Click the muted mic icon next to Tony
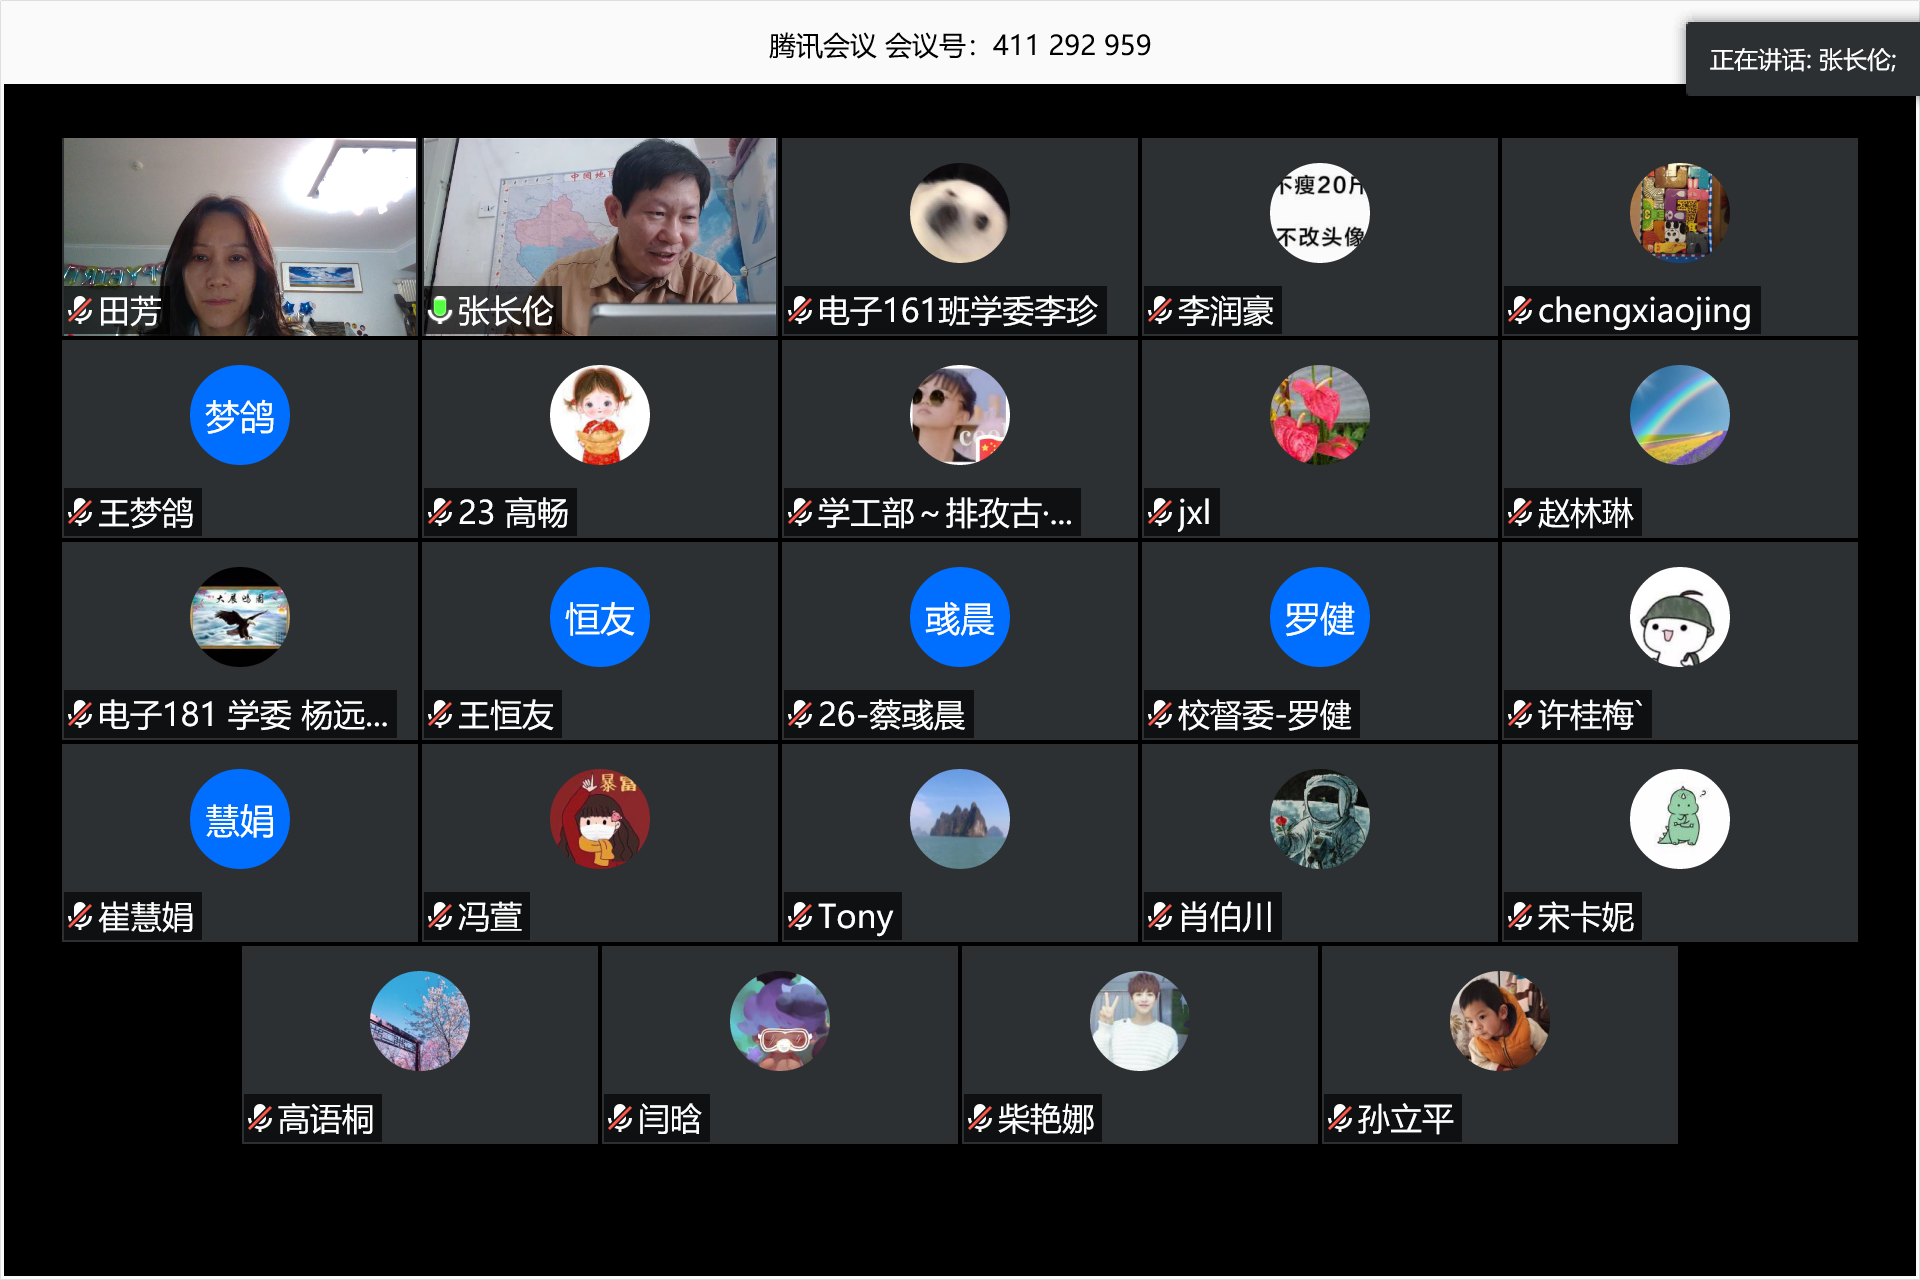The height and width of the screenshot is (1280, 1920). click(x=800, y=916)
